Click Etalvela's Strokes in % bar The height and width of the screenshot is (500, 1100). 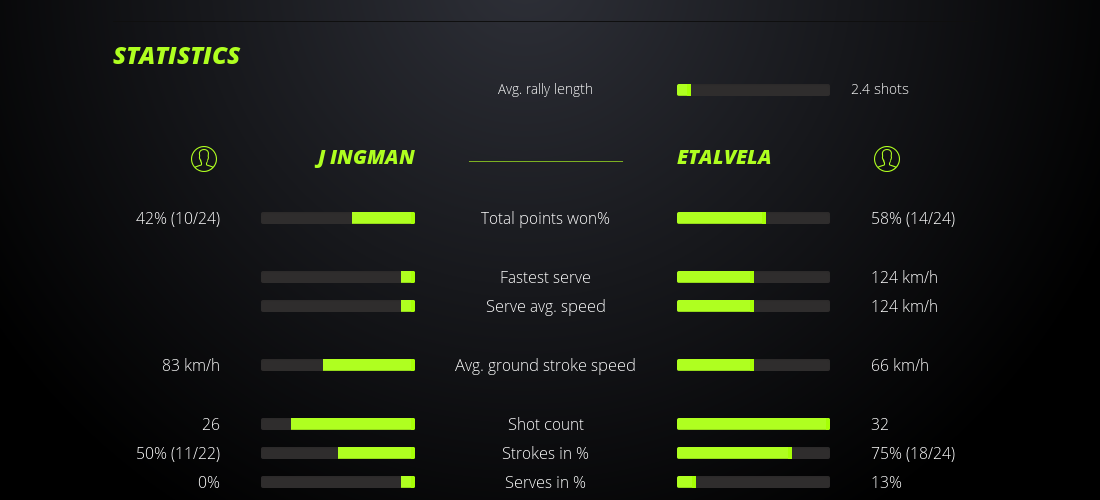coord(753,453)
